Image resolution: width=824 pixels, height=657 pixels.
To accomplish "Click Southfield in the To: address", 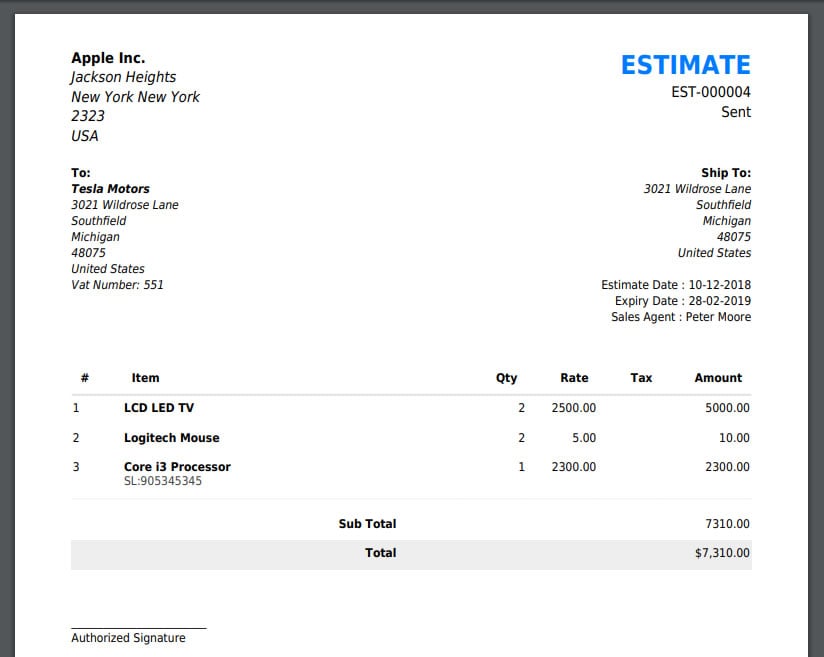I will click(99, 221).
